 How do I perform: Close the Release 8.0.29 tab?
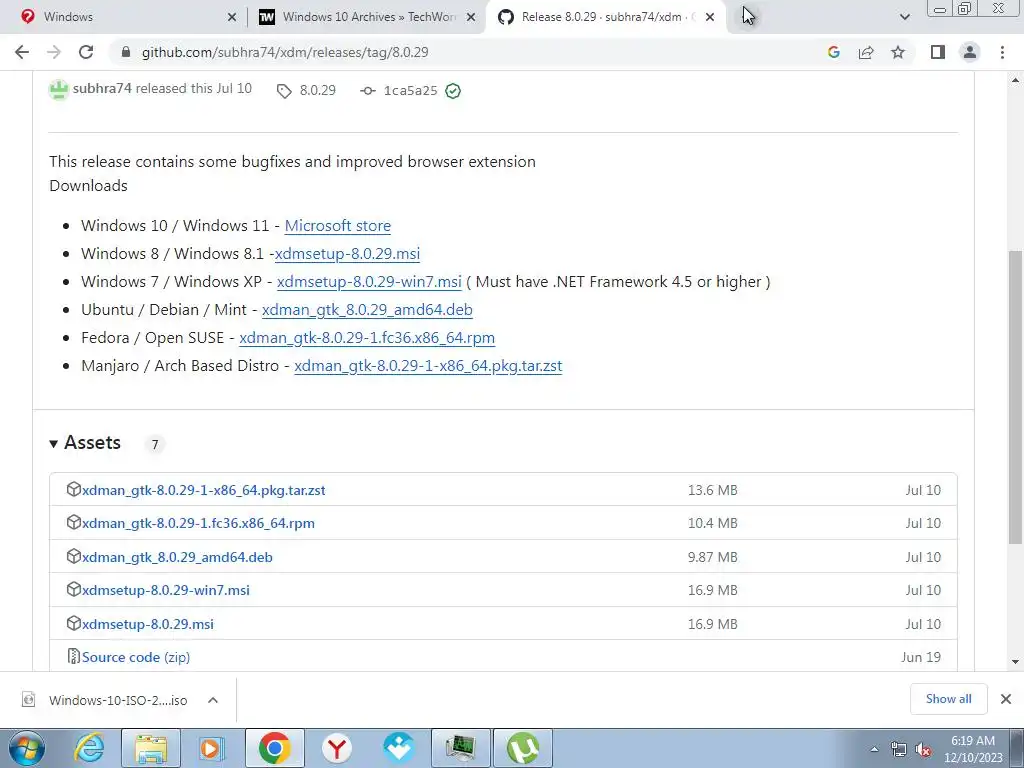[x=710, y=17]
